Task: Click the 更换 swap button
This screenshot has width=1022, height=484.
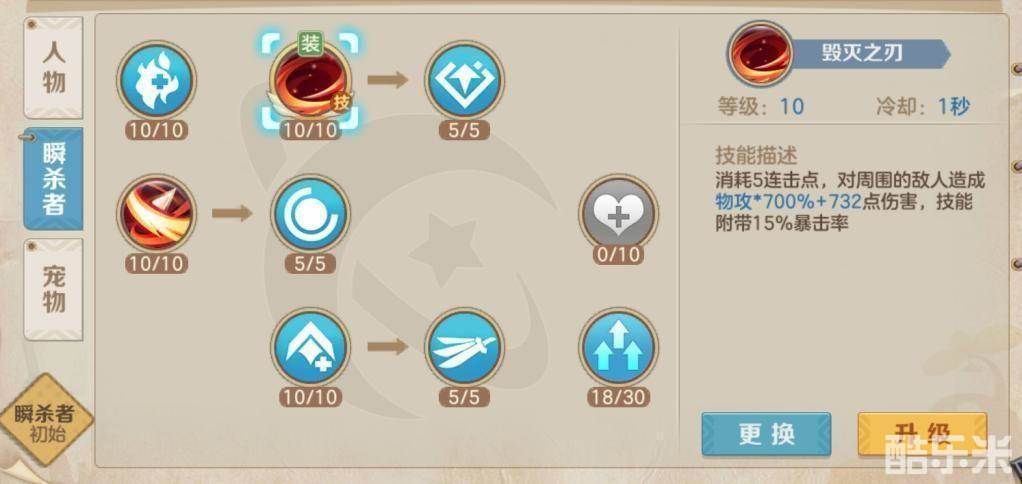Action: click(766, 434)
